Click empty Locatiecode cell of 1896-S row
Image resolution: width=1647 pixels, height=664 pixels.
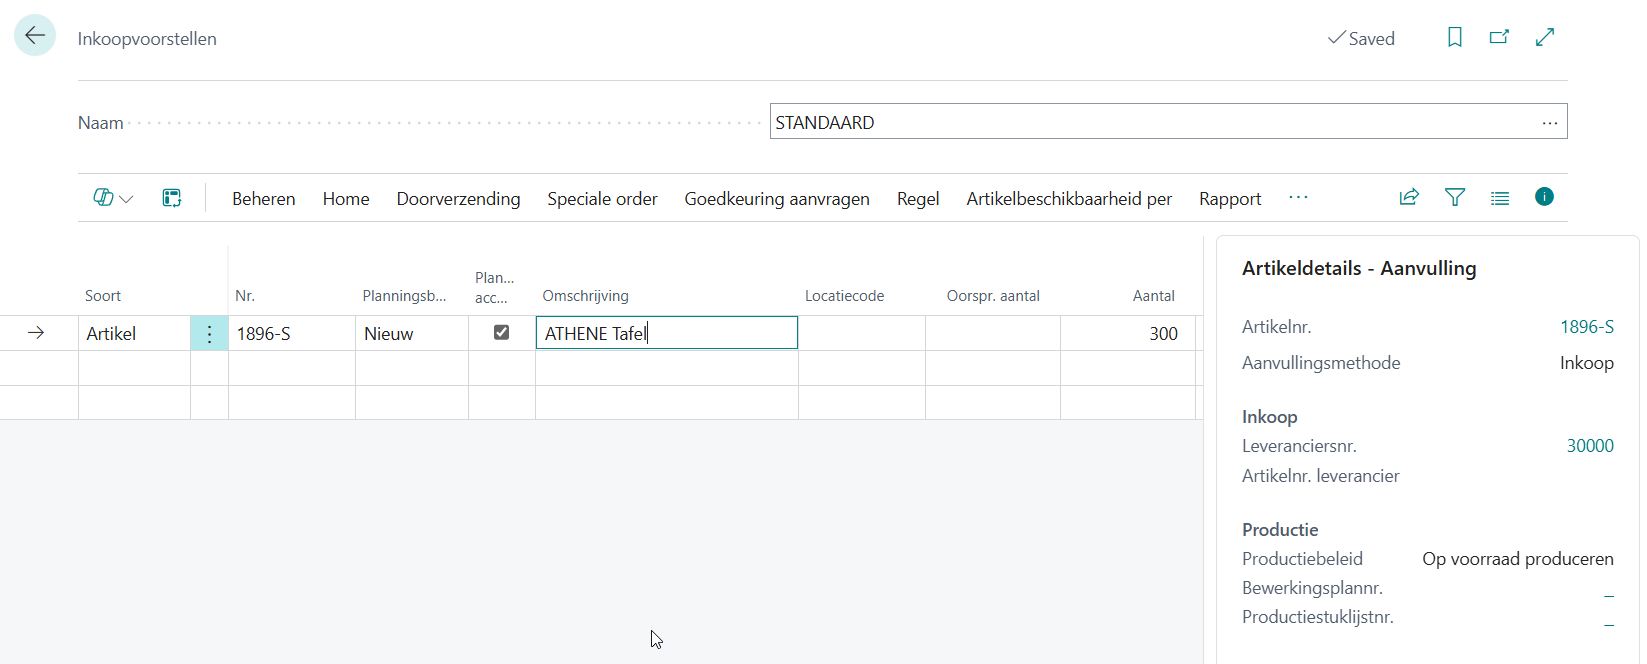coord(862,334)
